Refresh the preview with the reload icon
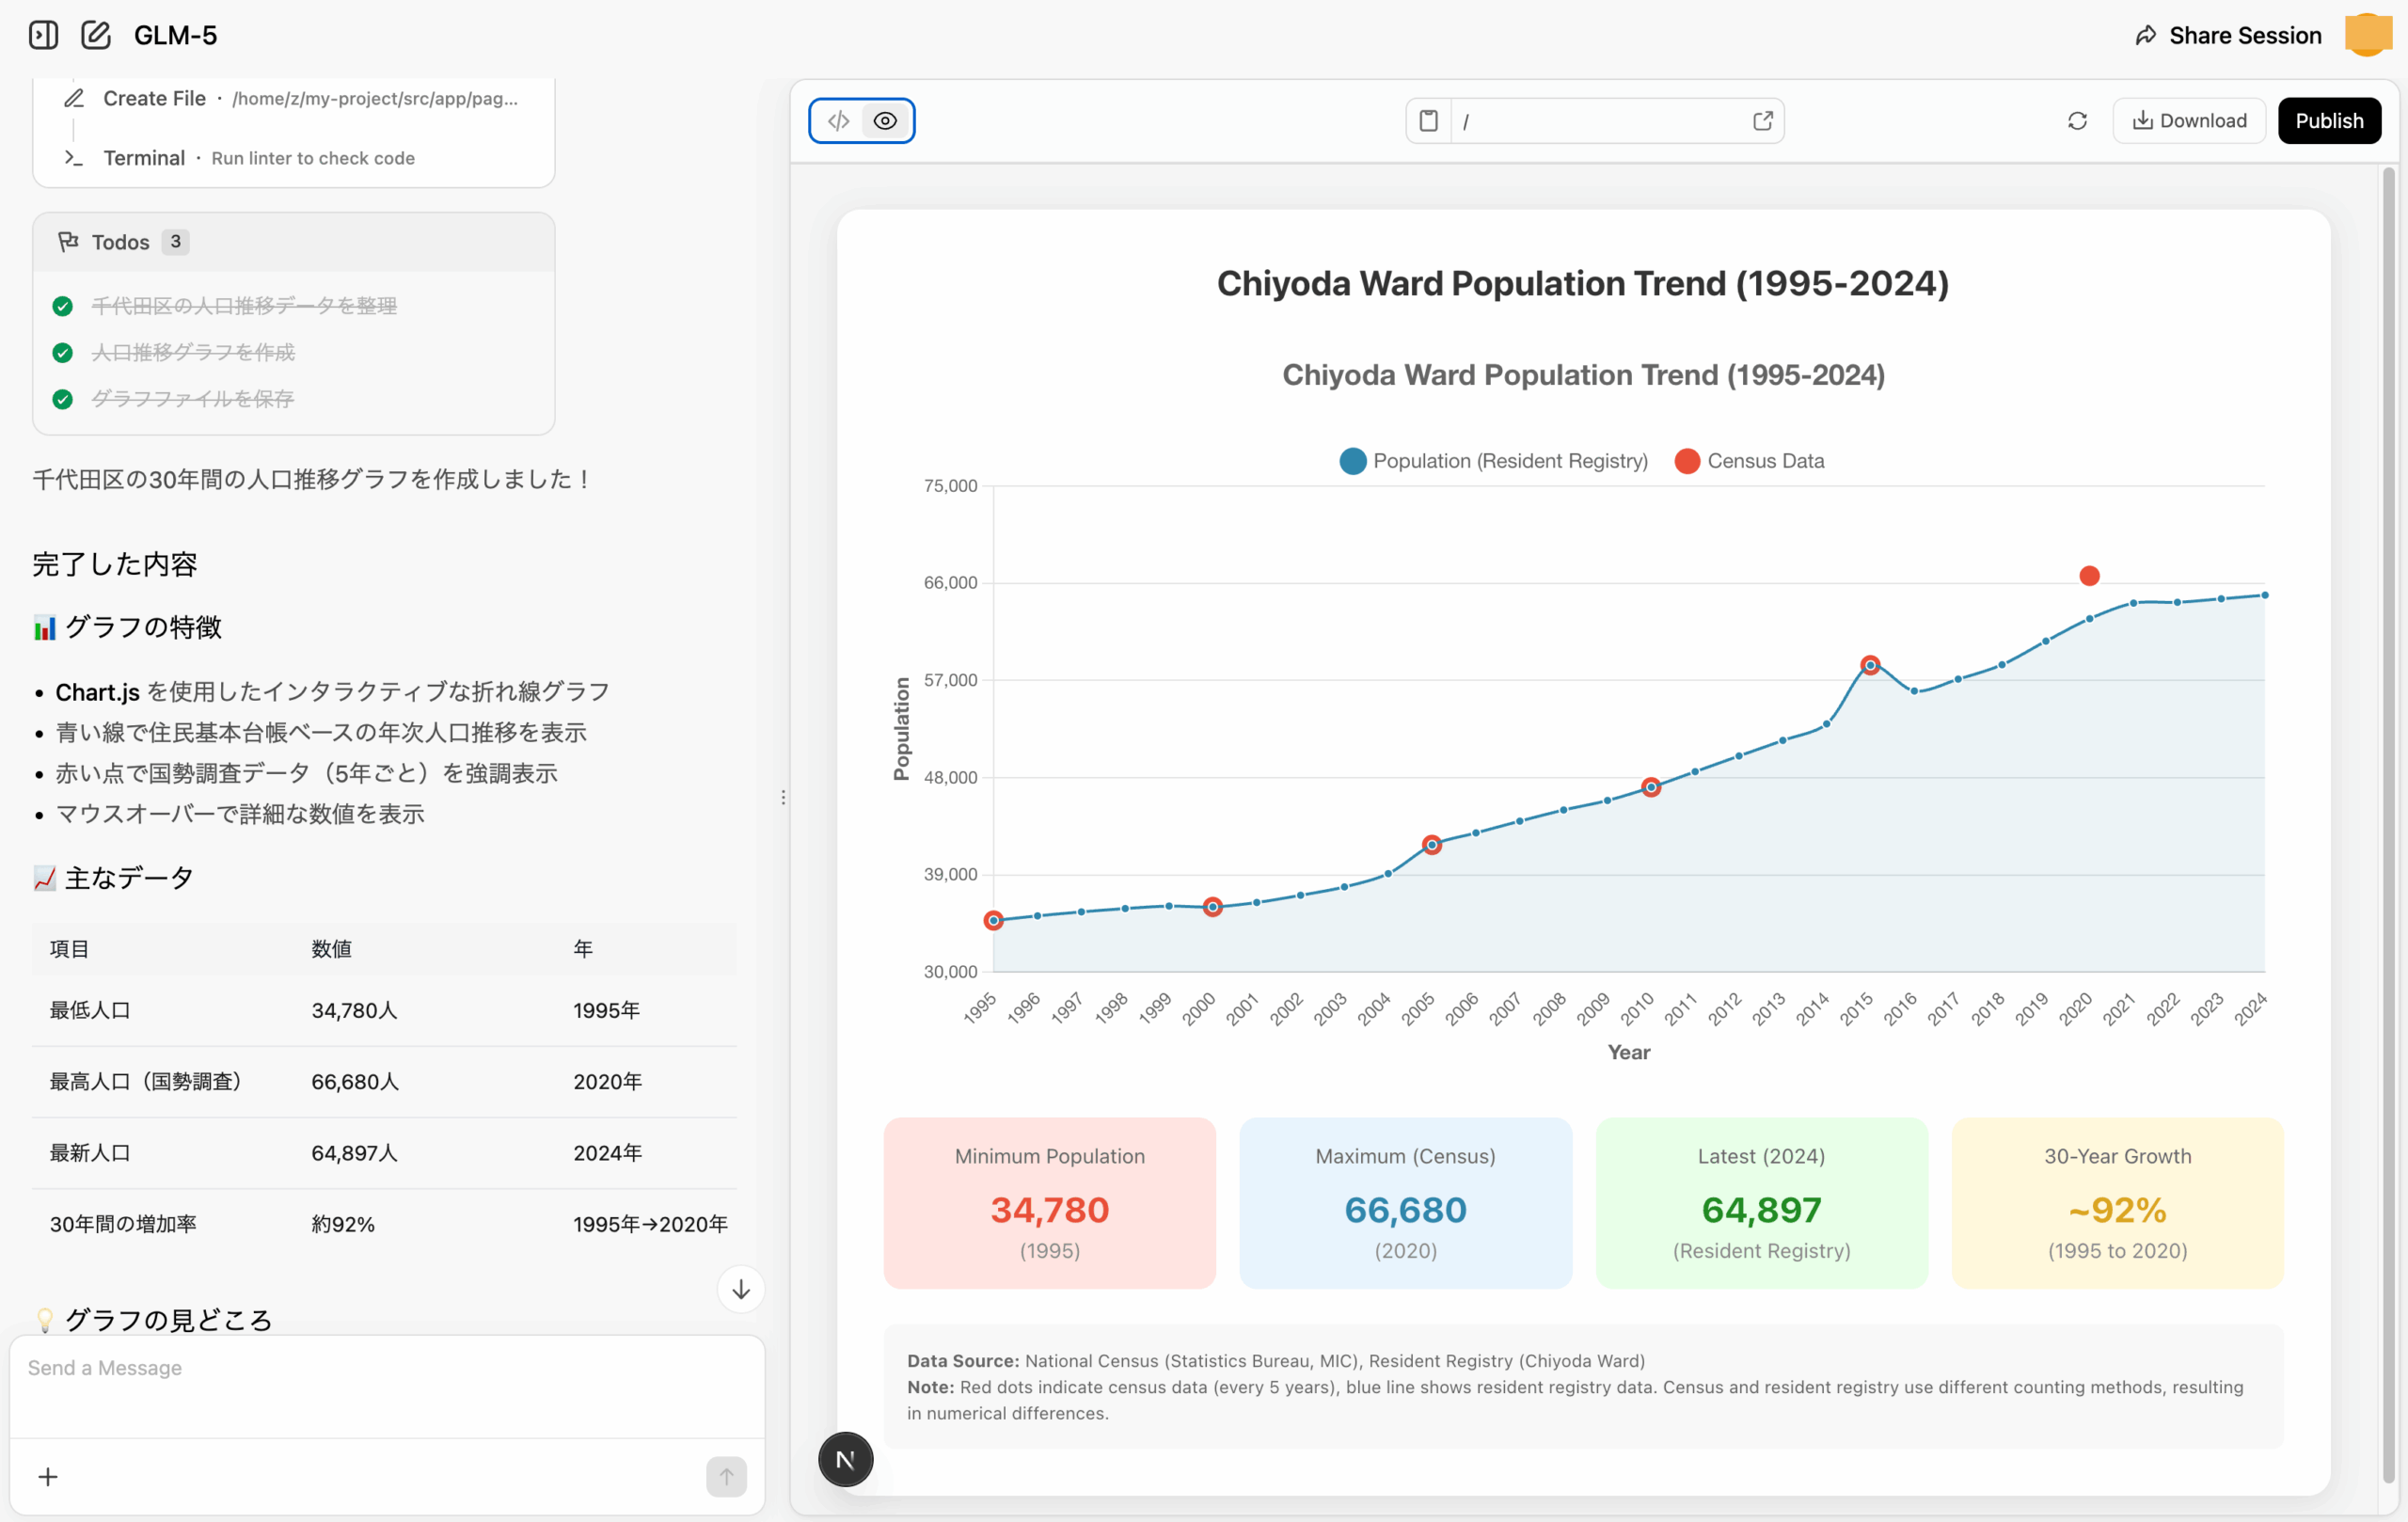The height and width of the screenshot is (1522, 2408). (x=2077, y=120)
